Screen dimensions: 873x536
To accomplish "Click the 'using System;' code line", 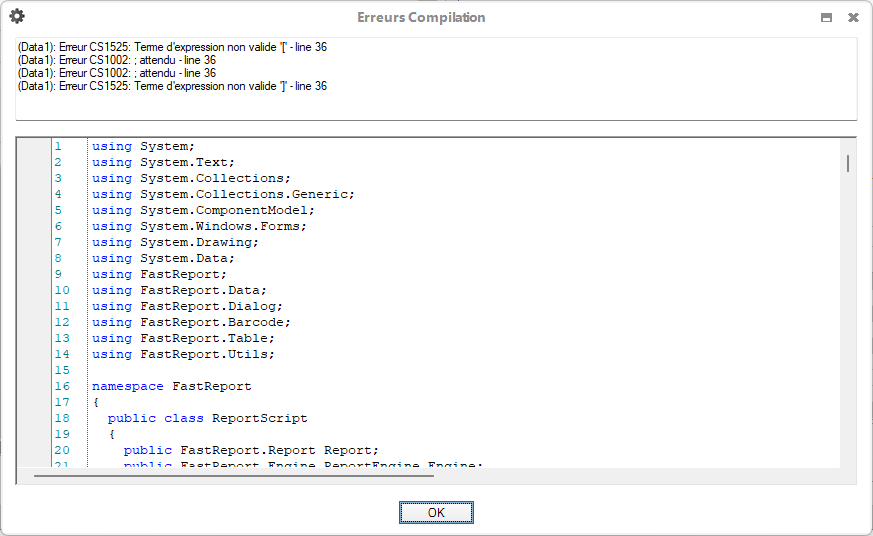I will pyautogui.click(x=143, y=146).
